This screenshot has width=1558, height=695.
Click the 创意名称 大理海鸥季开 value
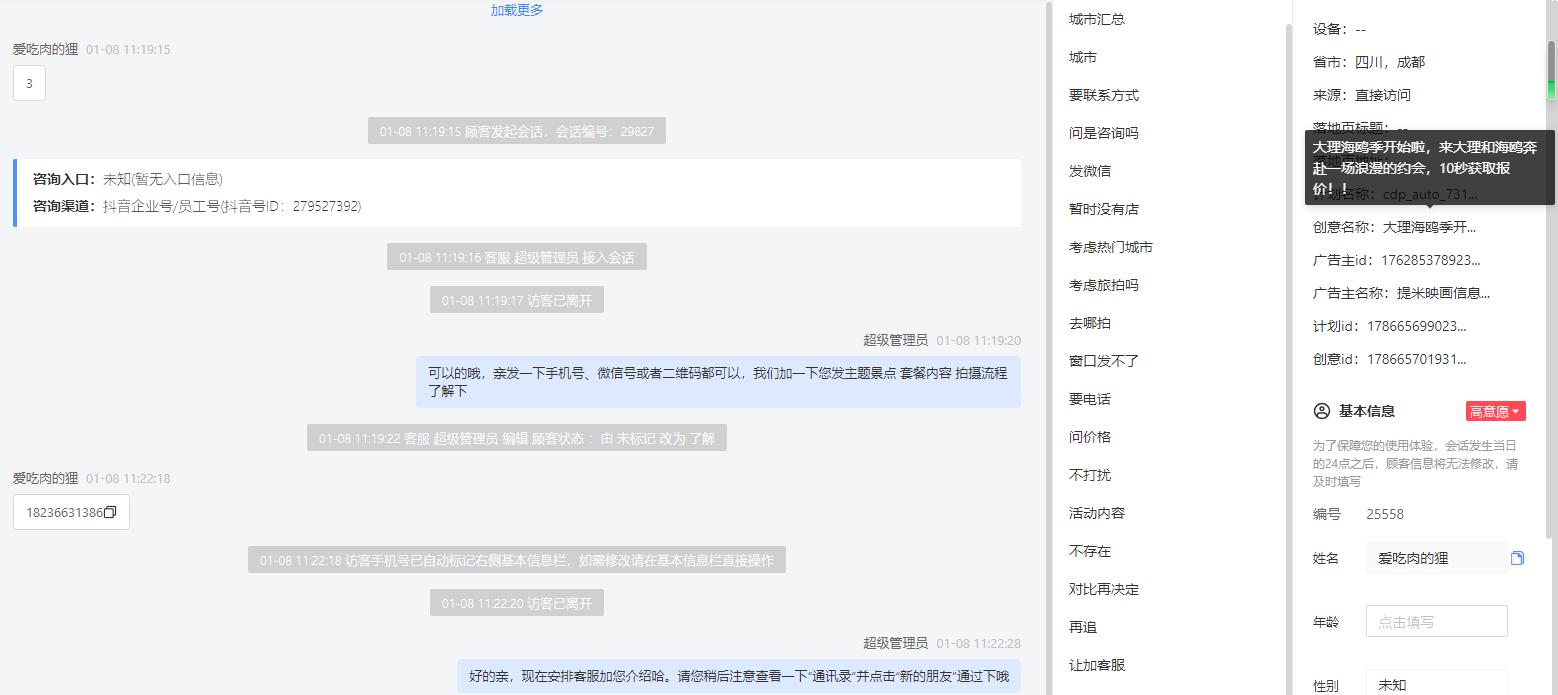point(1429,227)
